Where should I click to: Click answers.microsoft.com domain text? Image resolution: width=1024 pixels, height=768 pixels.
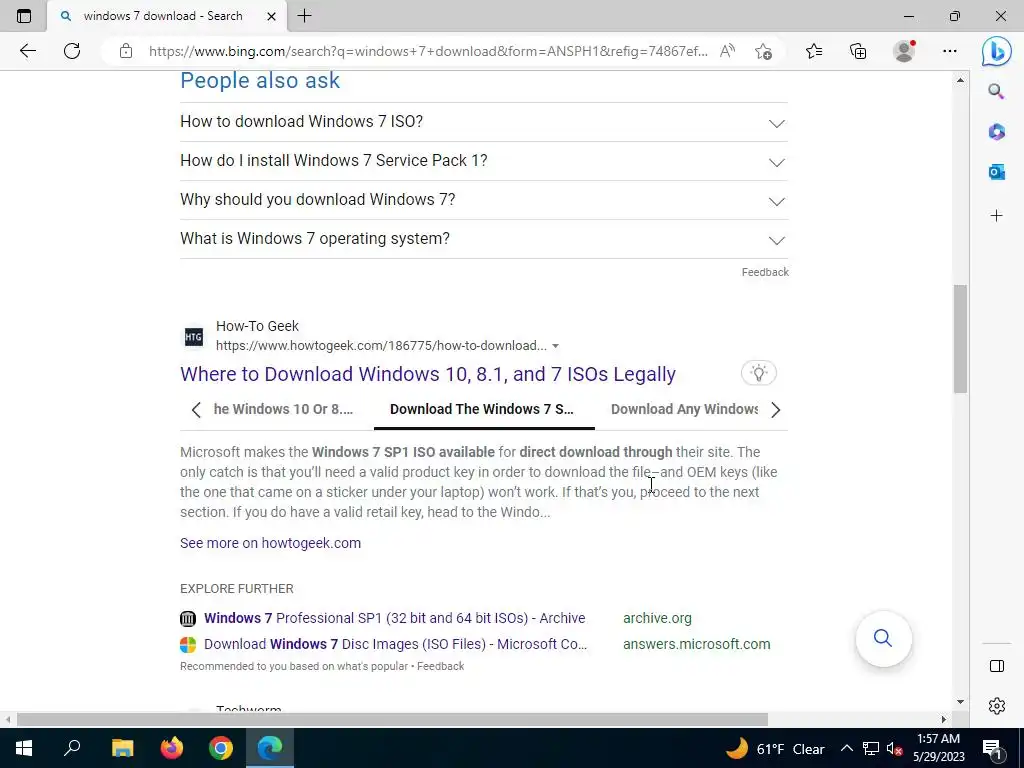tap(697, 645)
